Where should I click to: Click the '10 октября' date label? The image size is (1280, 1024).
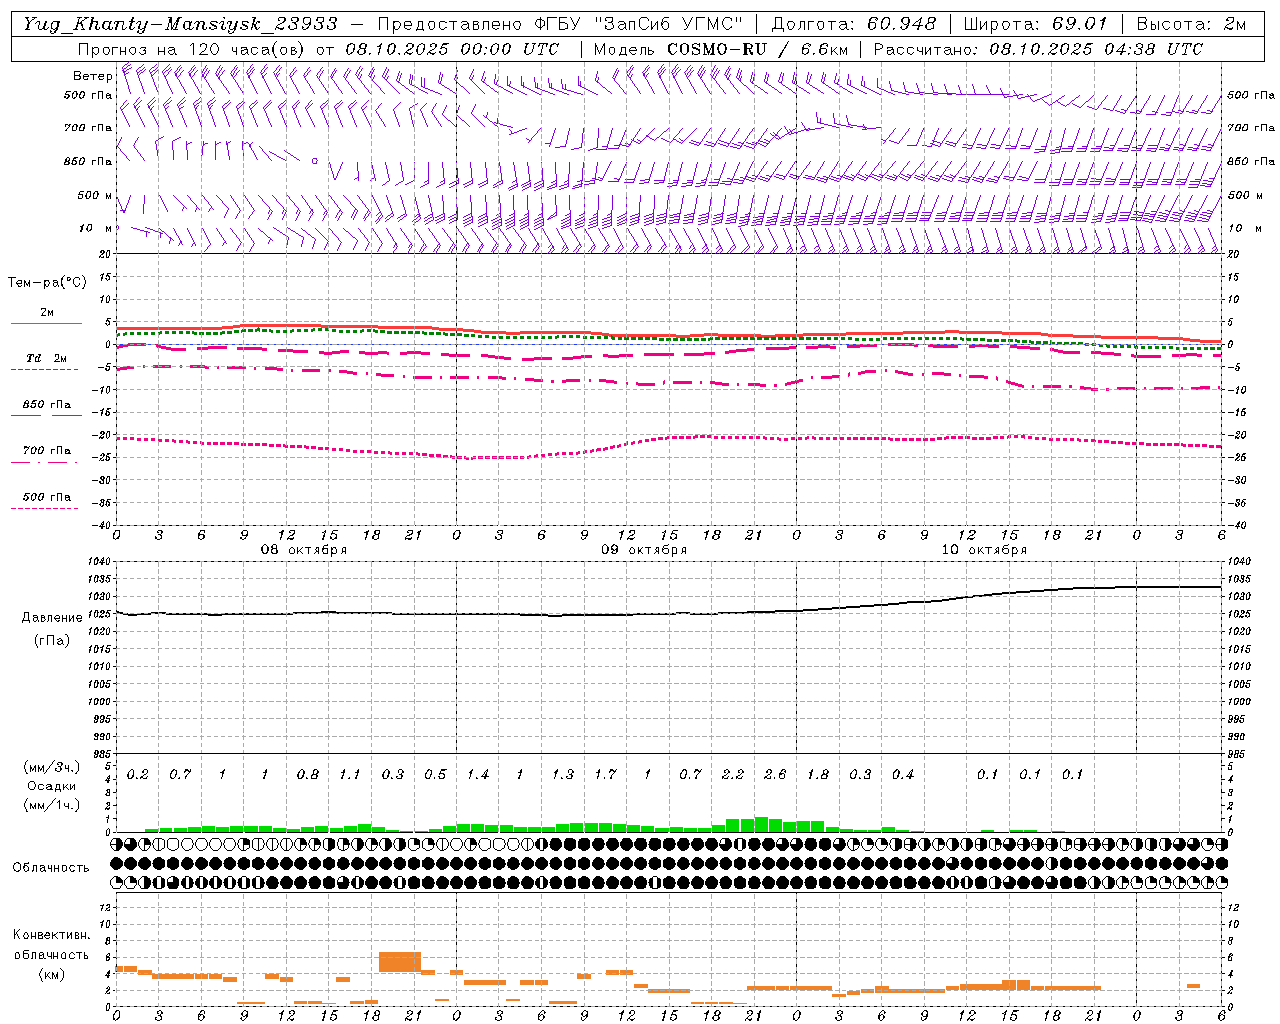point(984,550)
